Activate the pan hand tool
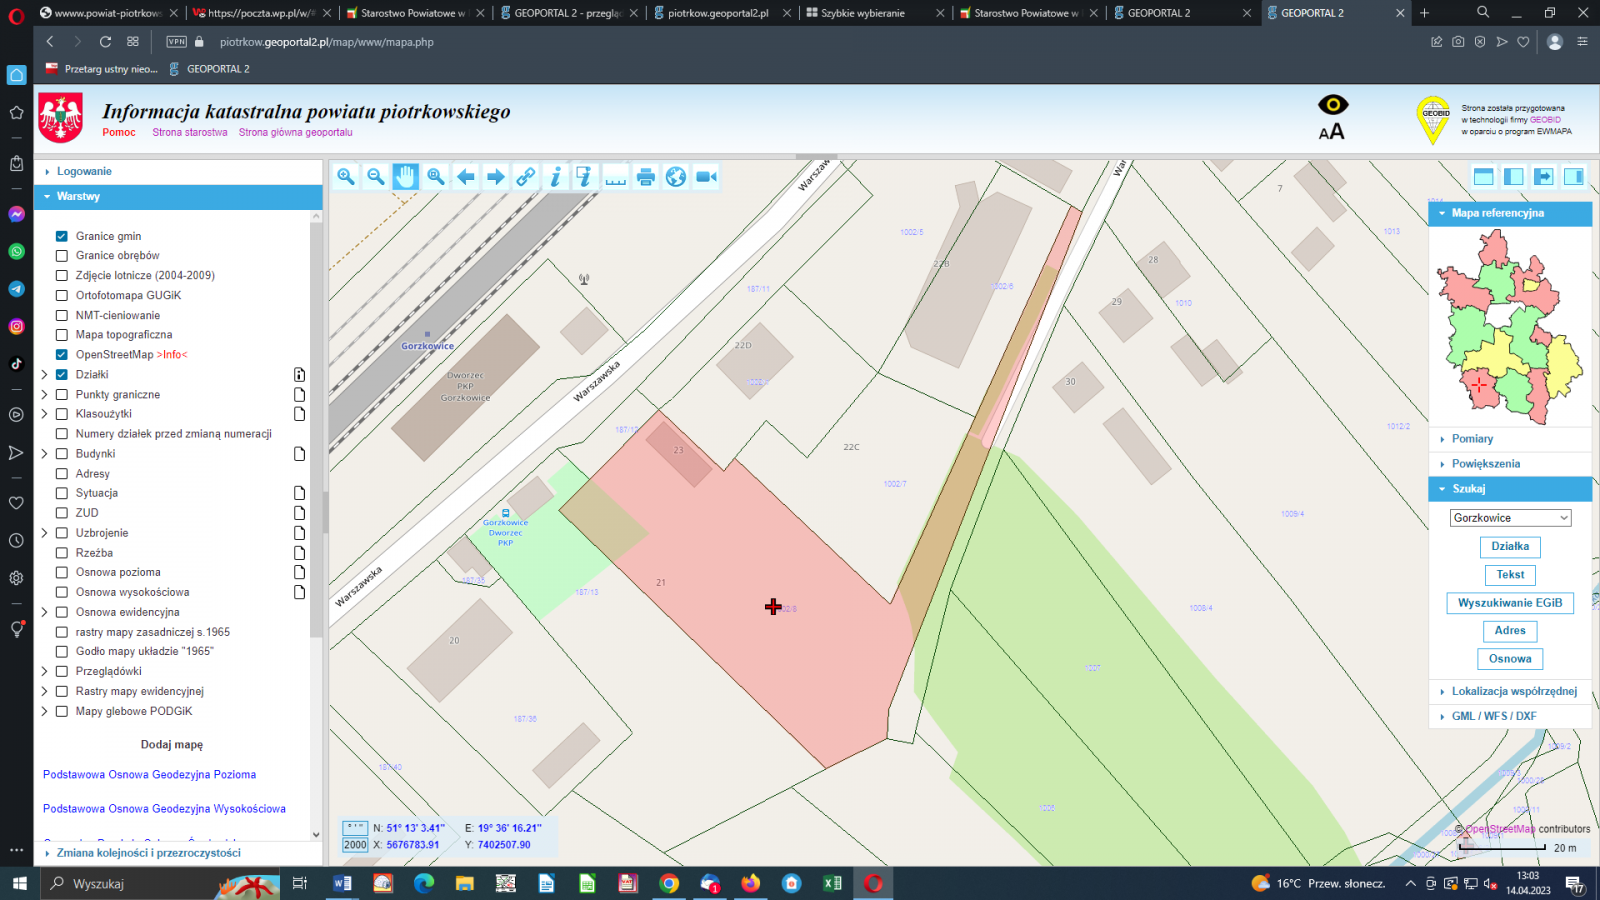 click(405, 177)
